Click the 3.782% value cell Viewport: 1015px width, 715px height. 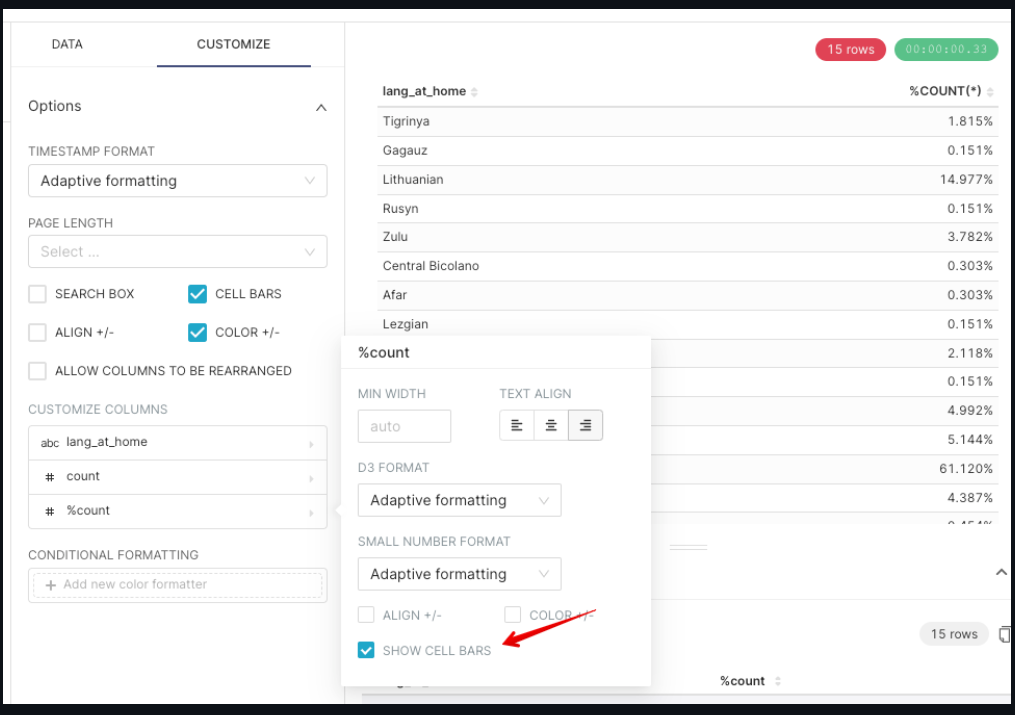[x=970, y=237]
